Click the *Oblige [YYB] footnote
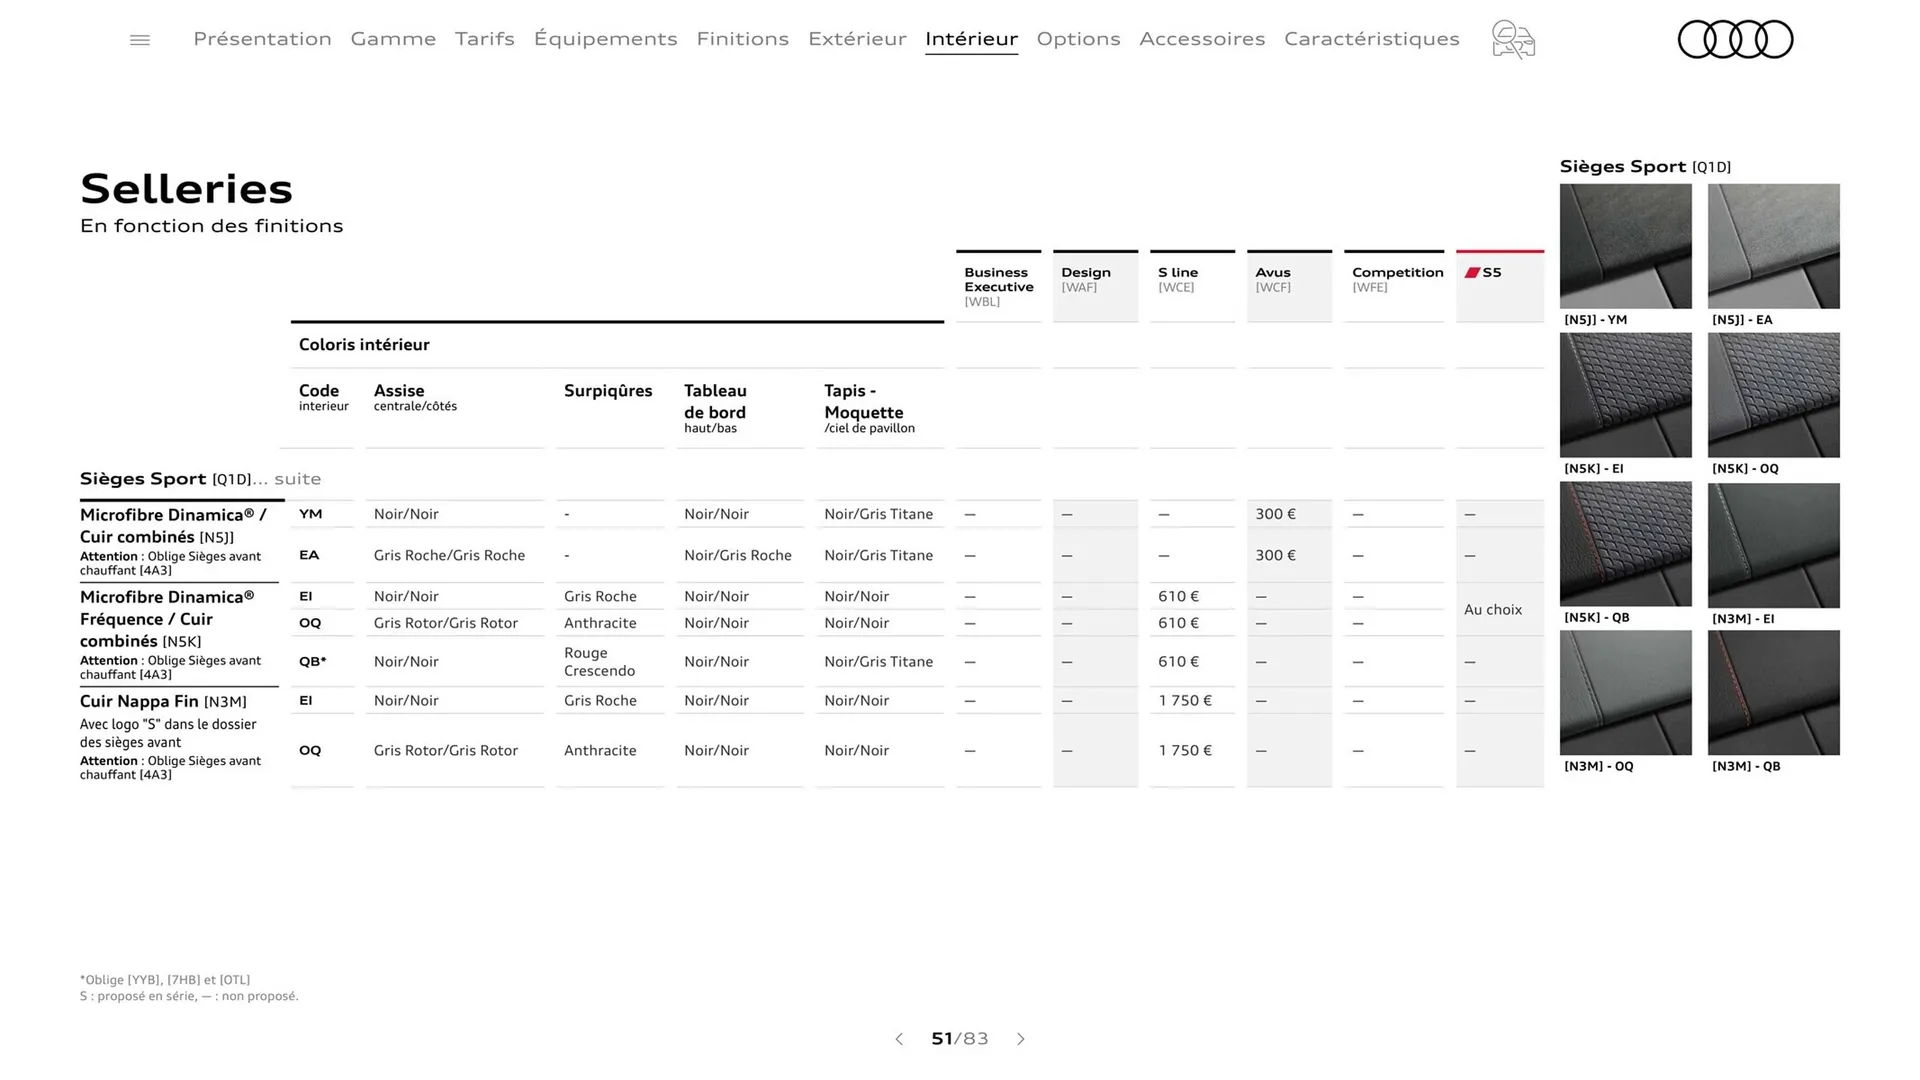Screen dimensions: 1920x1080 tap(165, 980)
